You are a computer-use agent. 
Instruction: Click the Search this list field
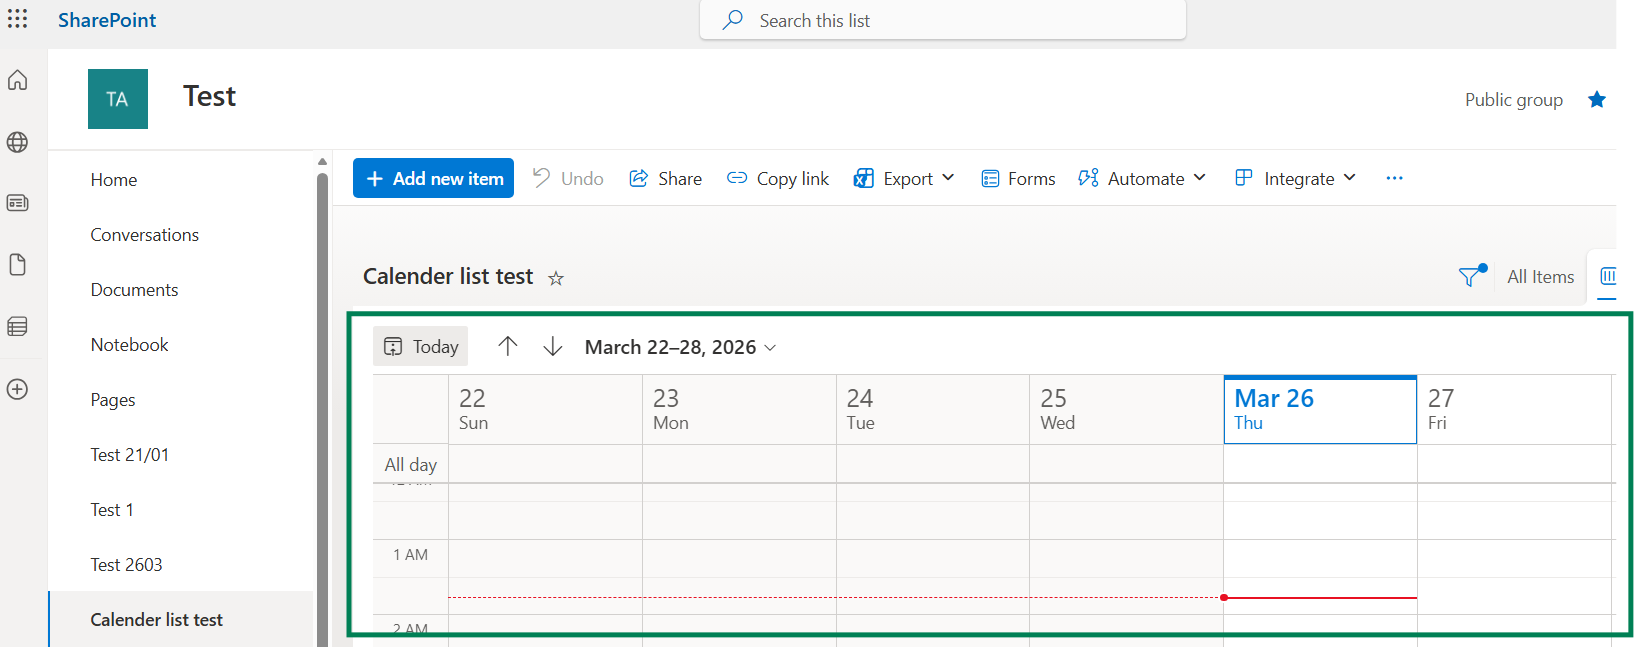point(943,20)
